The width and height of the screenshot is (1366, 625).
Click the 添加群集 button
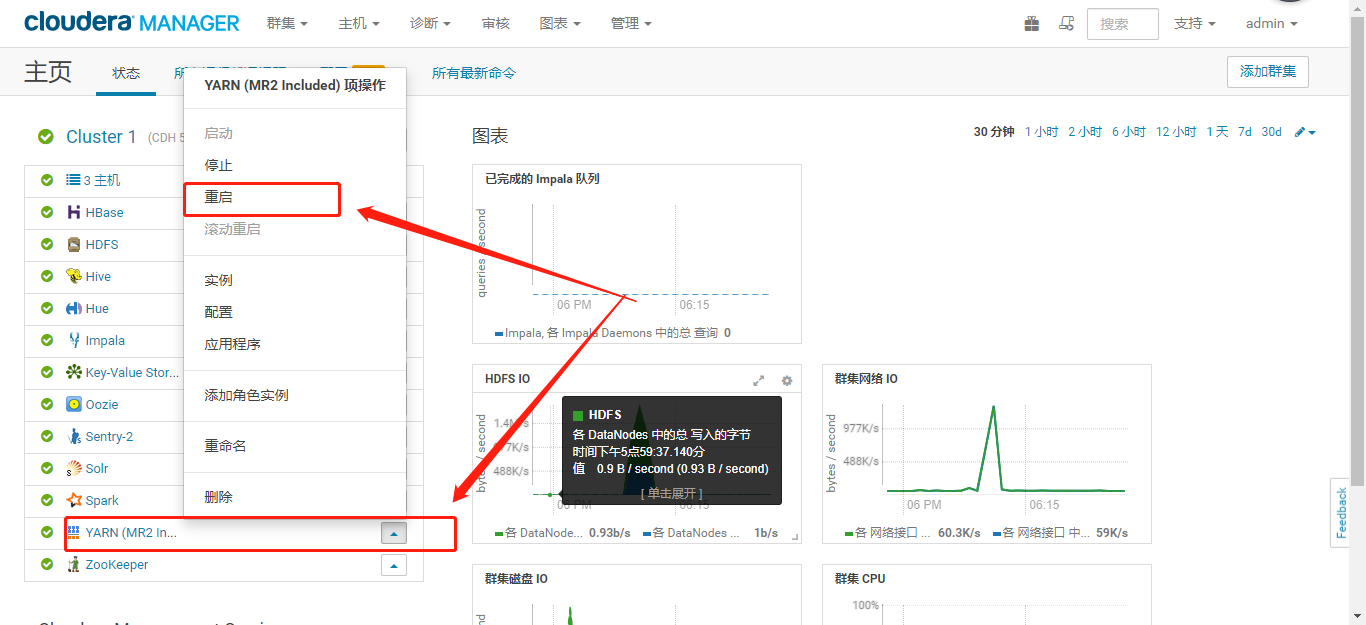click(1268, 71)
